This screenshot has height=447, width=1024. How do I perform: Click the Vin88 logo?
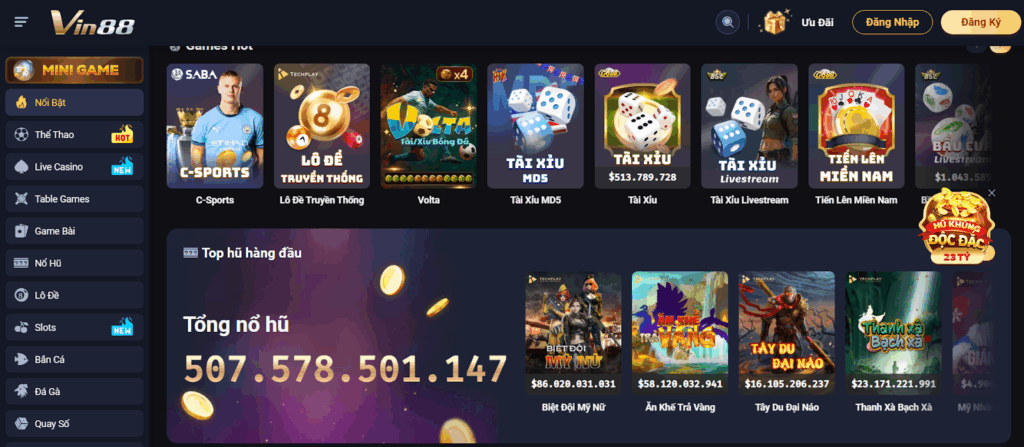click(93, 23)
